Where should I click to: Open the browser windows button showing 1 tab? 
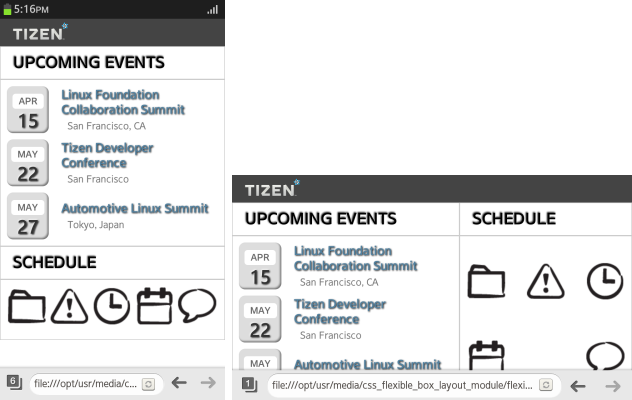pyautogui.click(x=250, y=384)
